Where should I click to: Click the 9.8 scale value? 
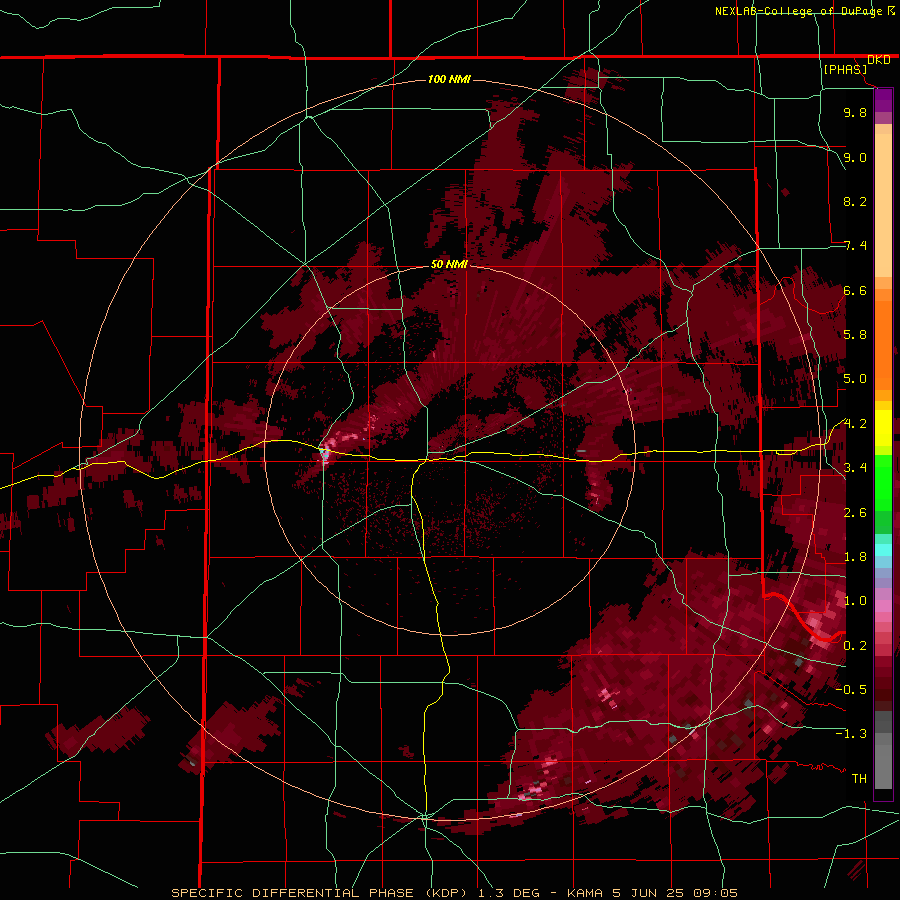pyautogui.click(x=855, y=112)
